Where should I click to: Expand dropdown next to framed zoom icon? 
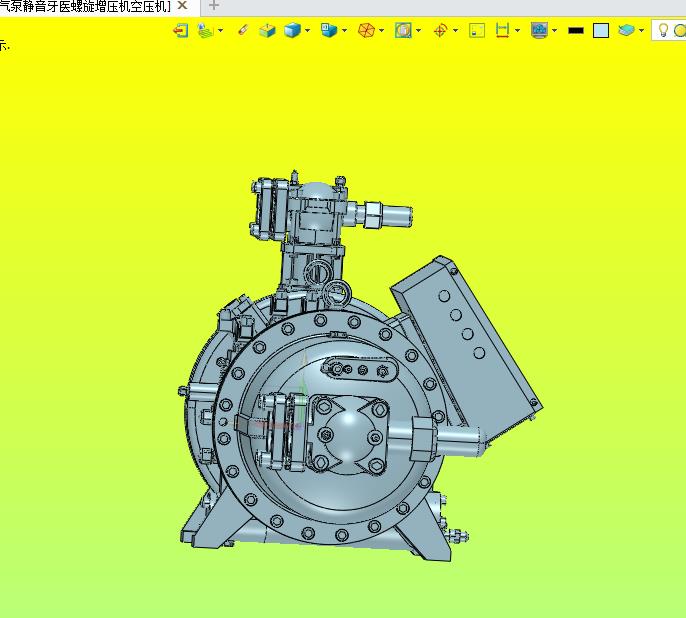click(418, 31)
